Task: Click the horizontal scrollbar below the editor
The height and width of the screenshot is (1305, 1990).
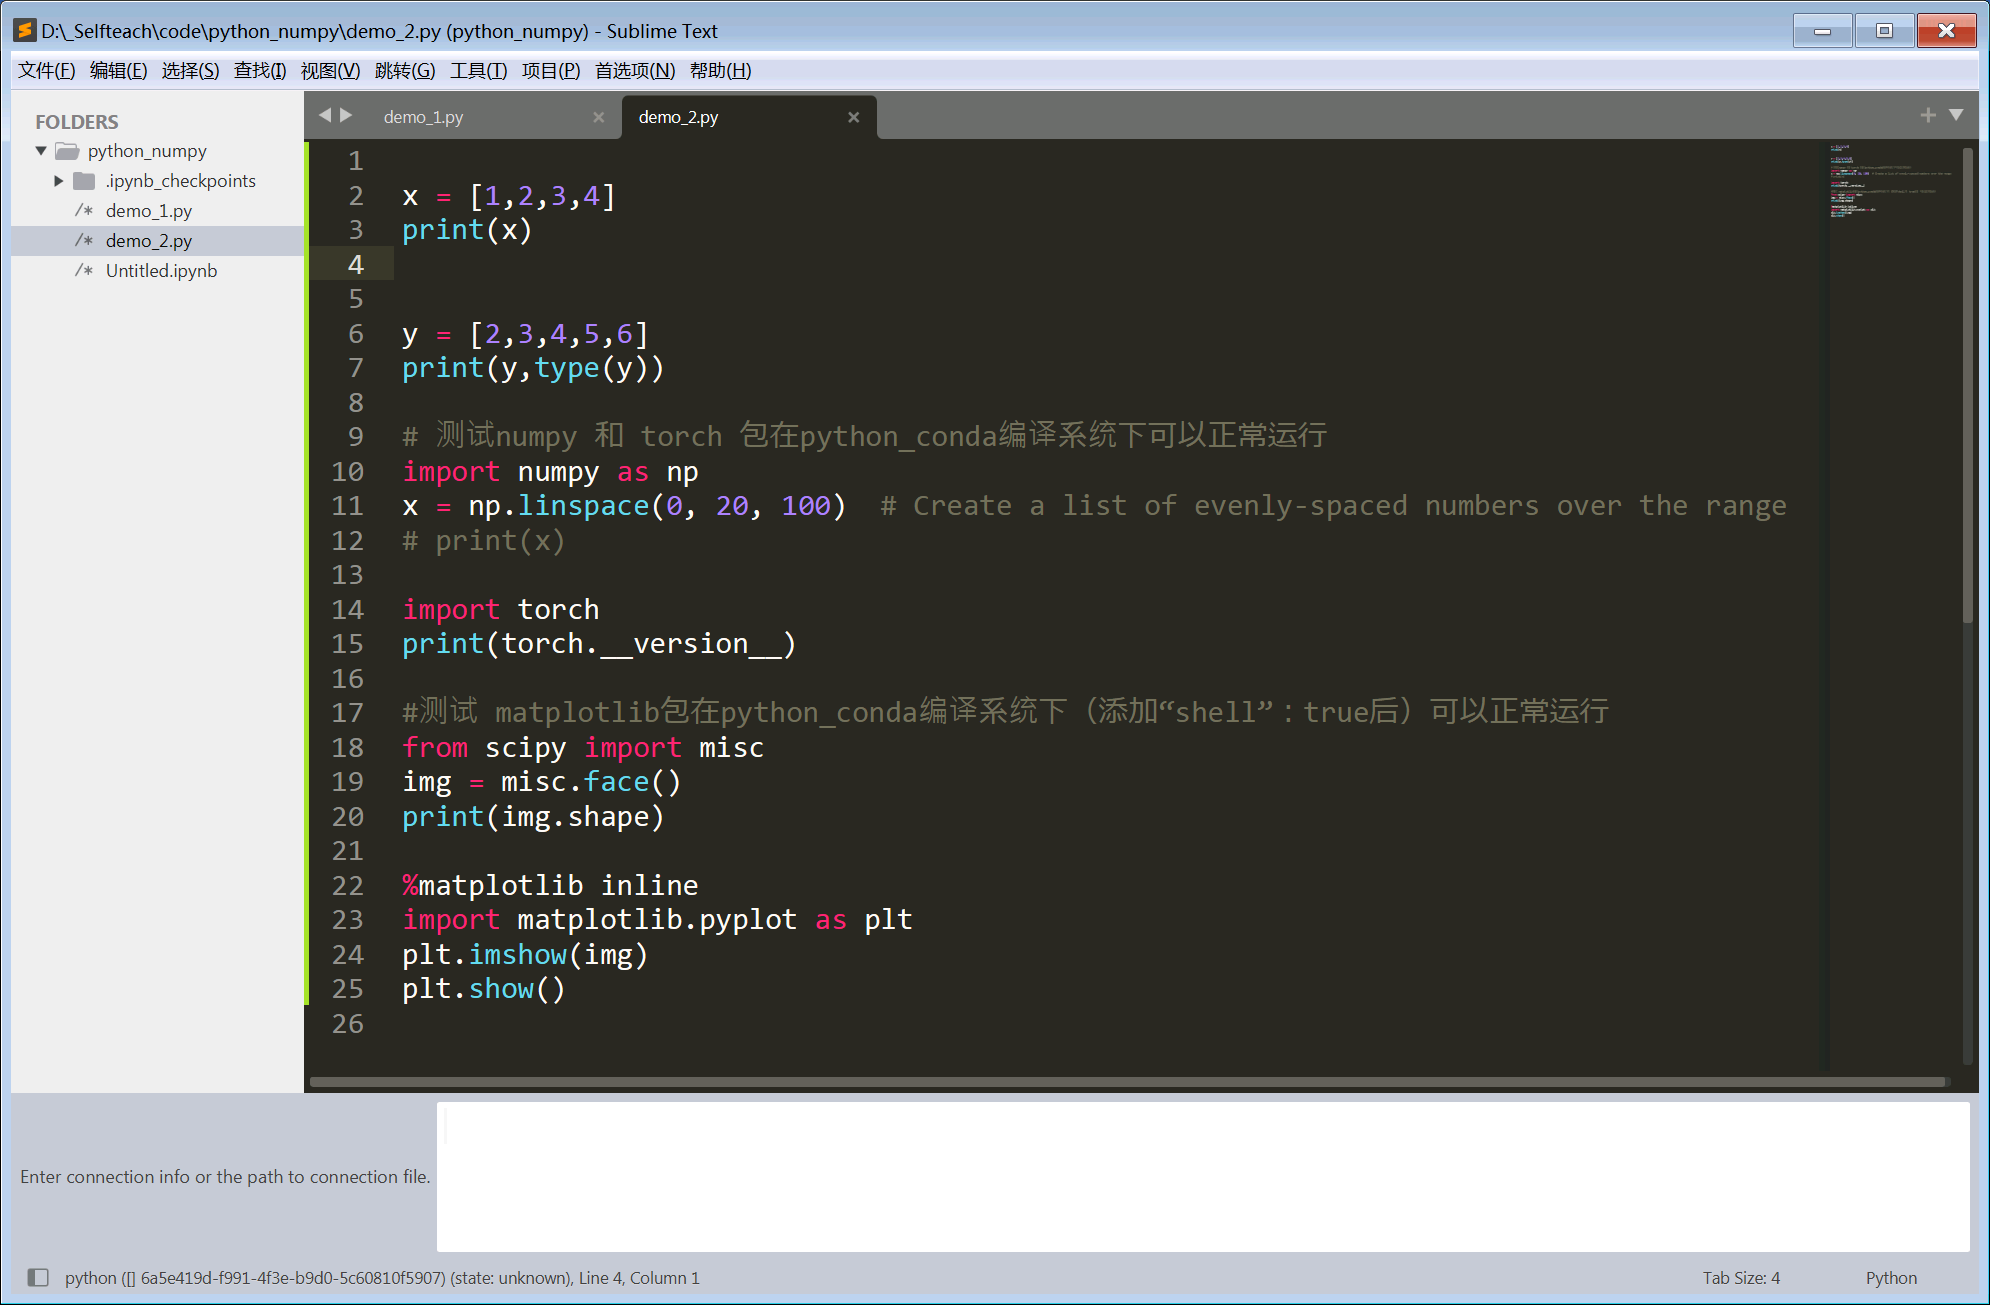Action: pos(1130,1082)
